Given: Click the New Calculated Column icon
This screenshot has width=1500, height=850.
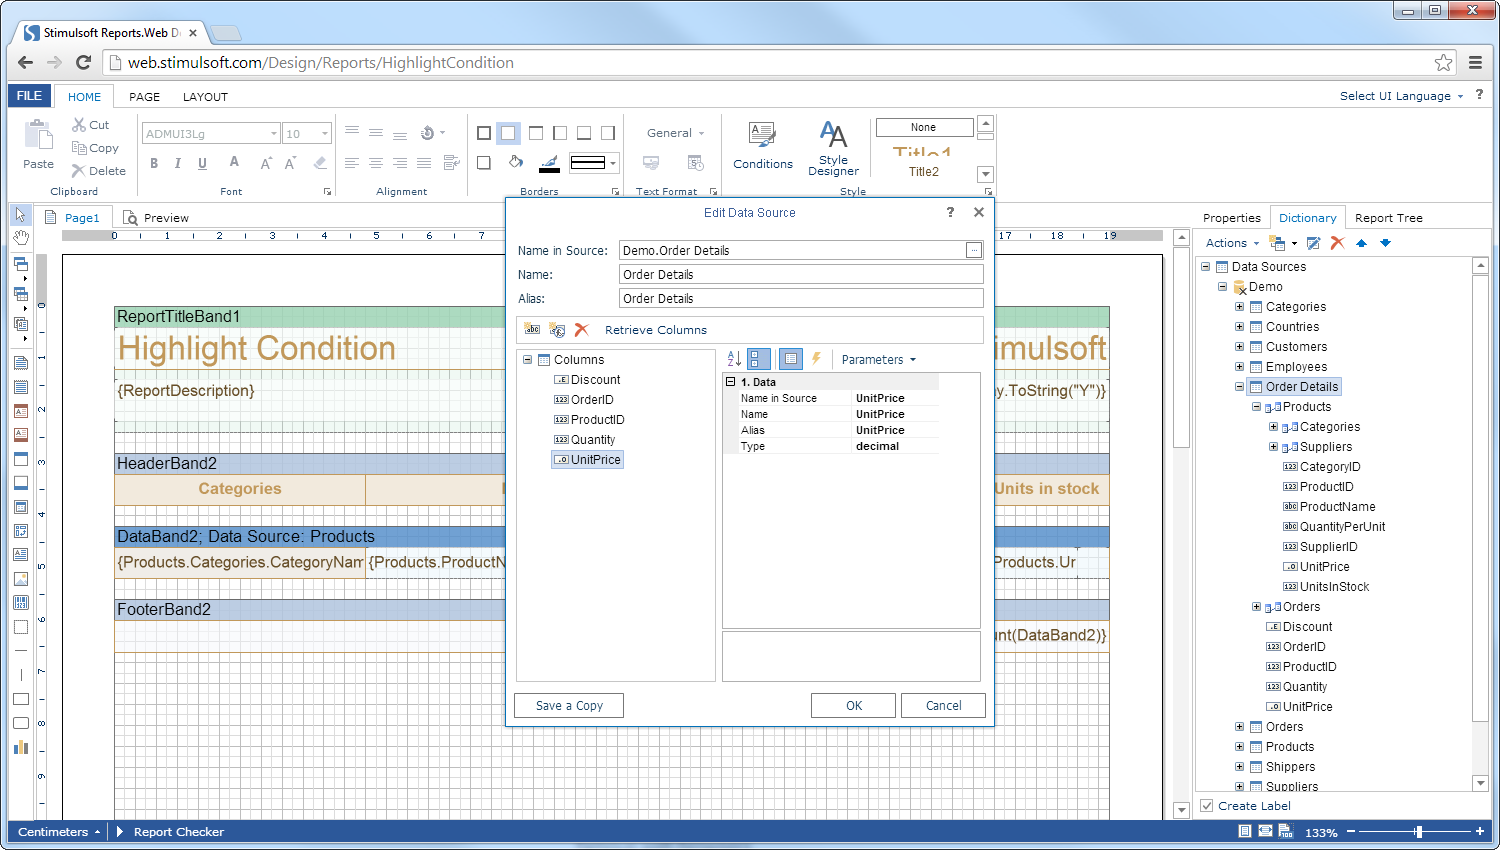Looking at the screenshot, I should [x=557, y=329].
